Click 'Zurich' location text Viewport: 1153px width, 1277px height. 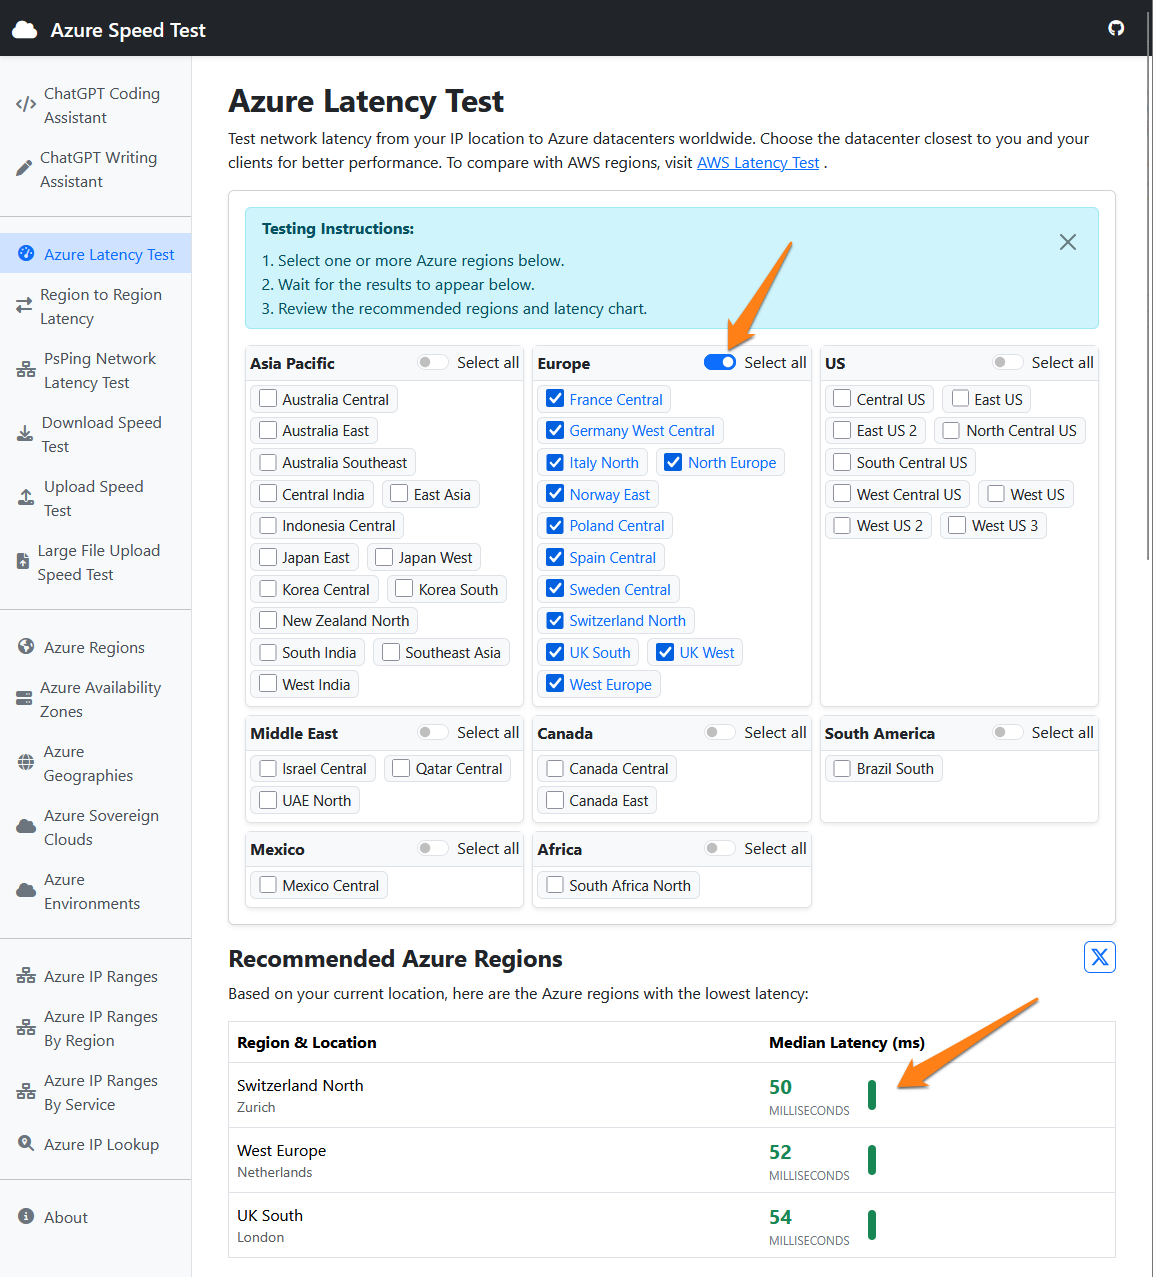point(256,1107)
